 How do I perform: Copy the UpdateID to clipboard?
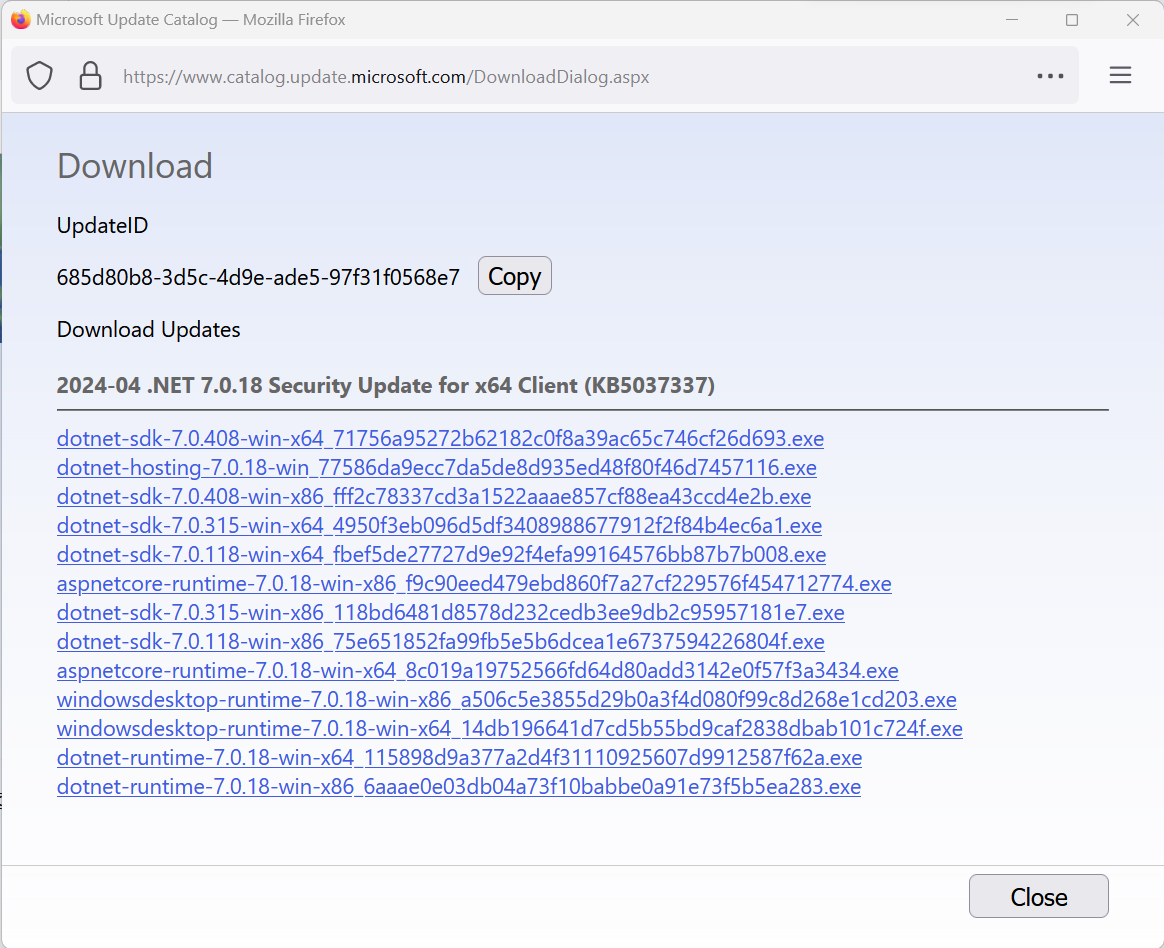(514, 277)
